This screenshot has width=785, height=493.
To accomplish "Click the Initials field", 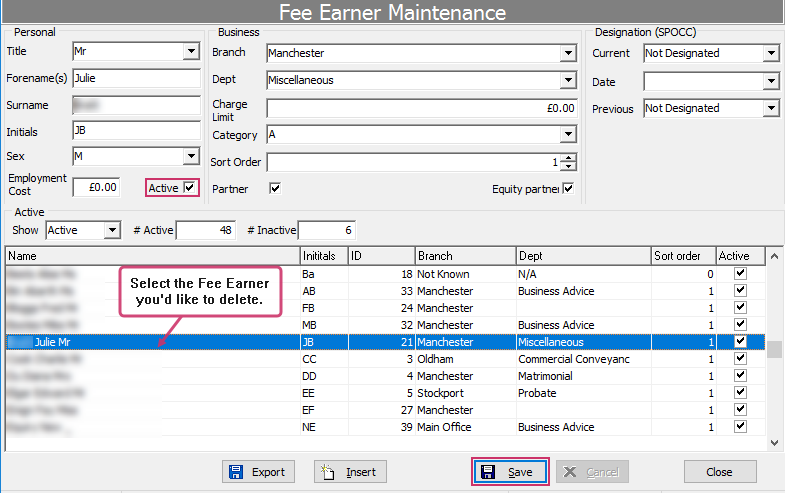I will coord(136,131).
